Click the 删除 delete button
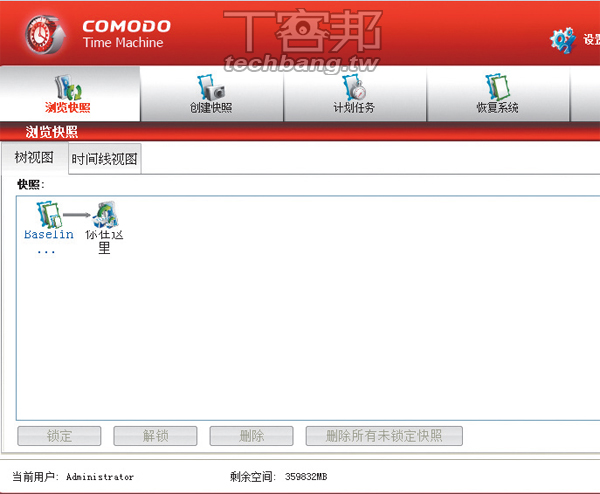This screenshot has width=600, height=494. pyautogui.click(x=251, y=436)
